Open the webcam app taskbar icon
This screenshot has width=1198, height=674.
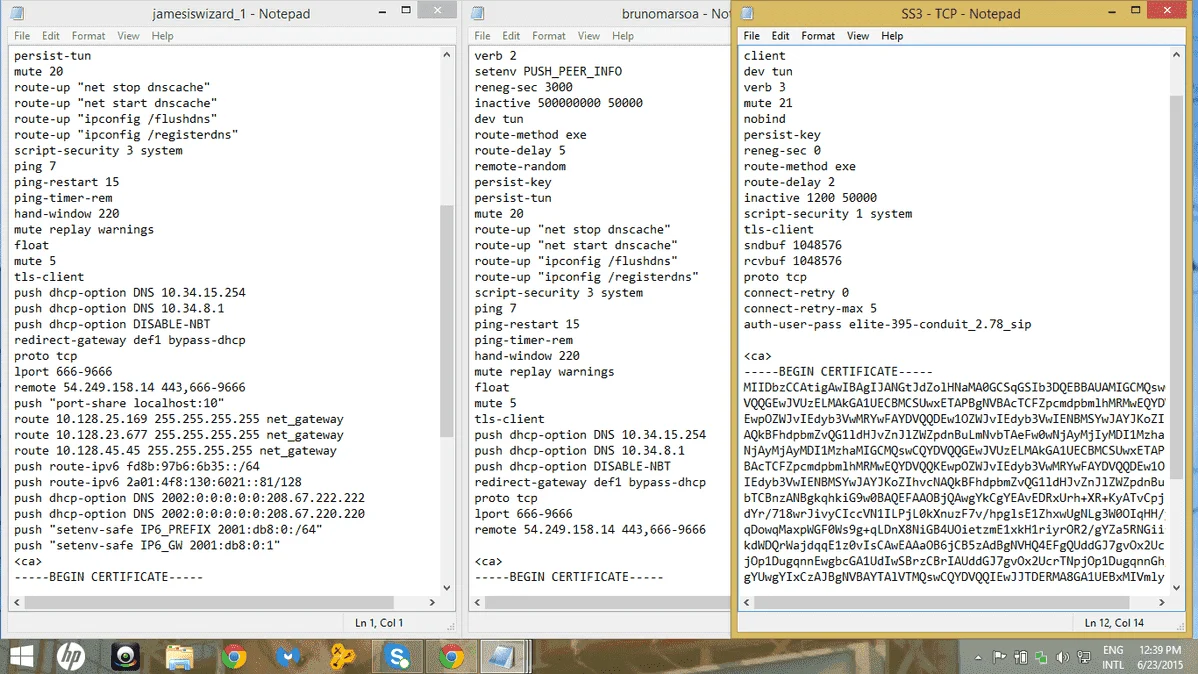(x=125, y=656)
